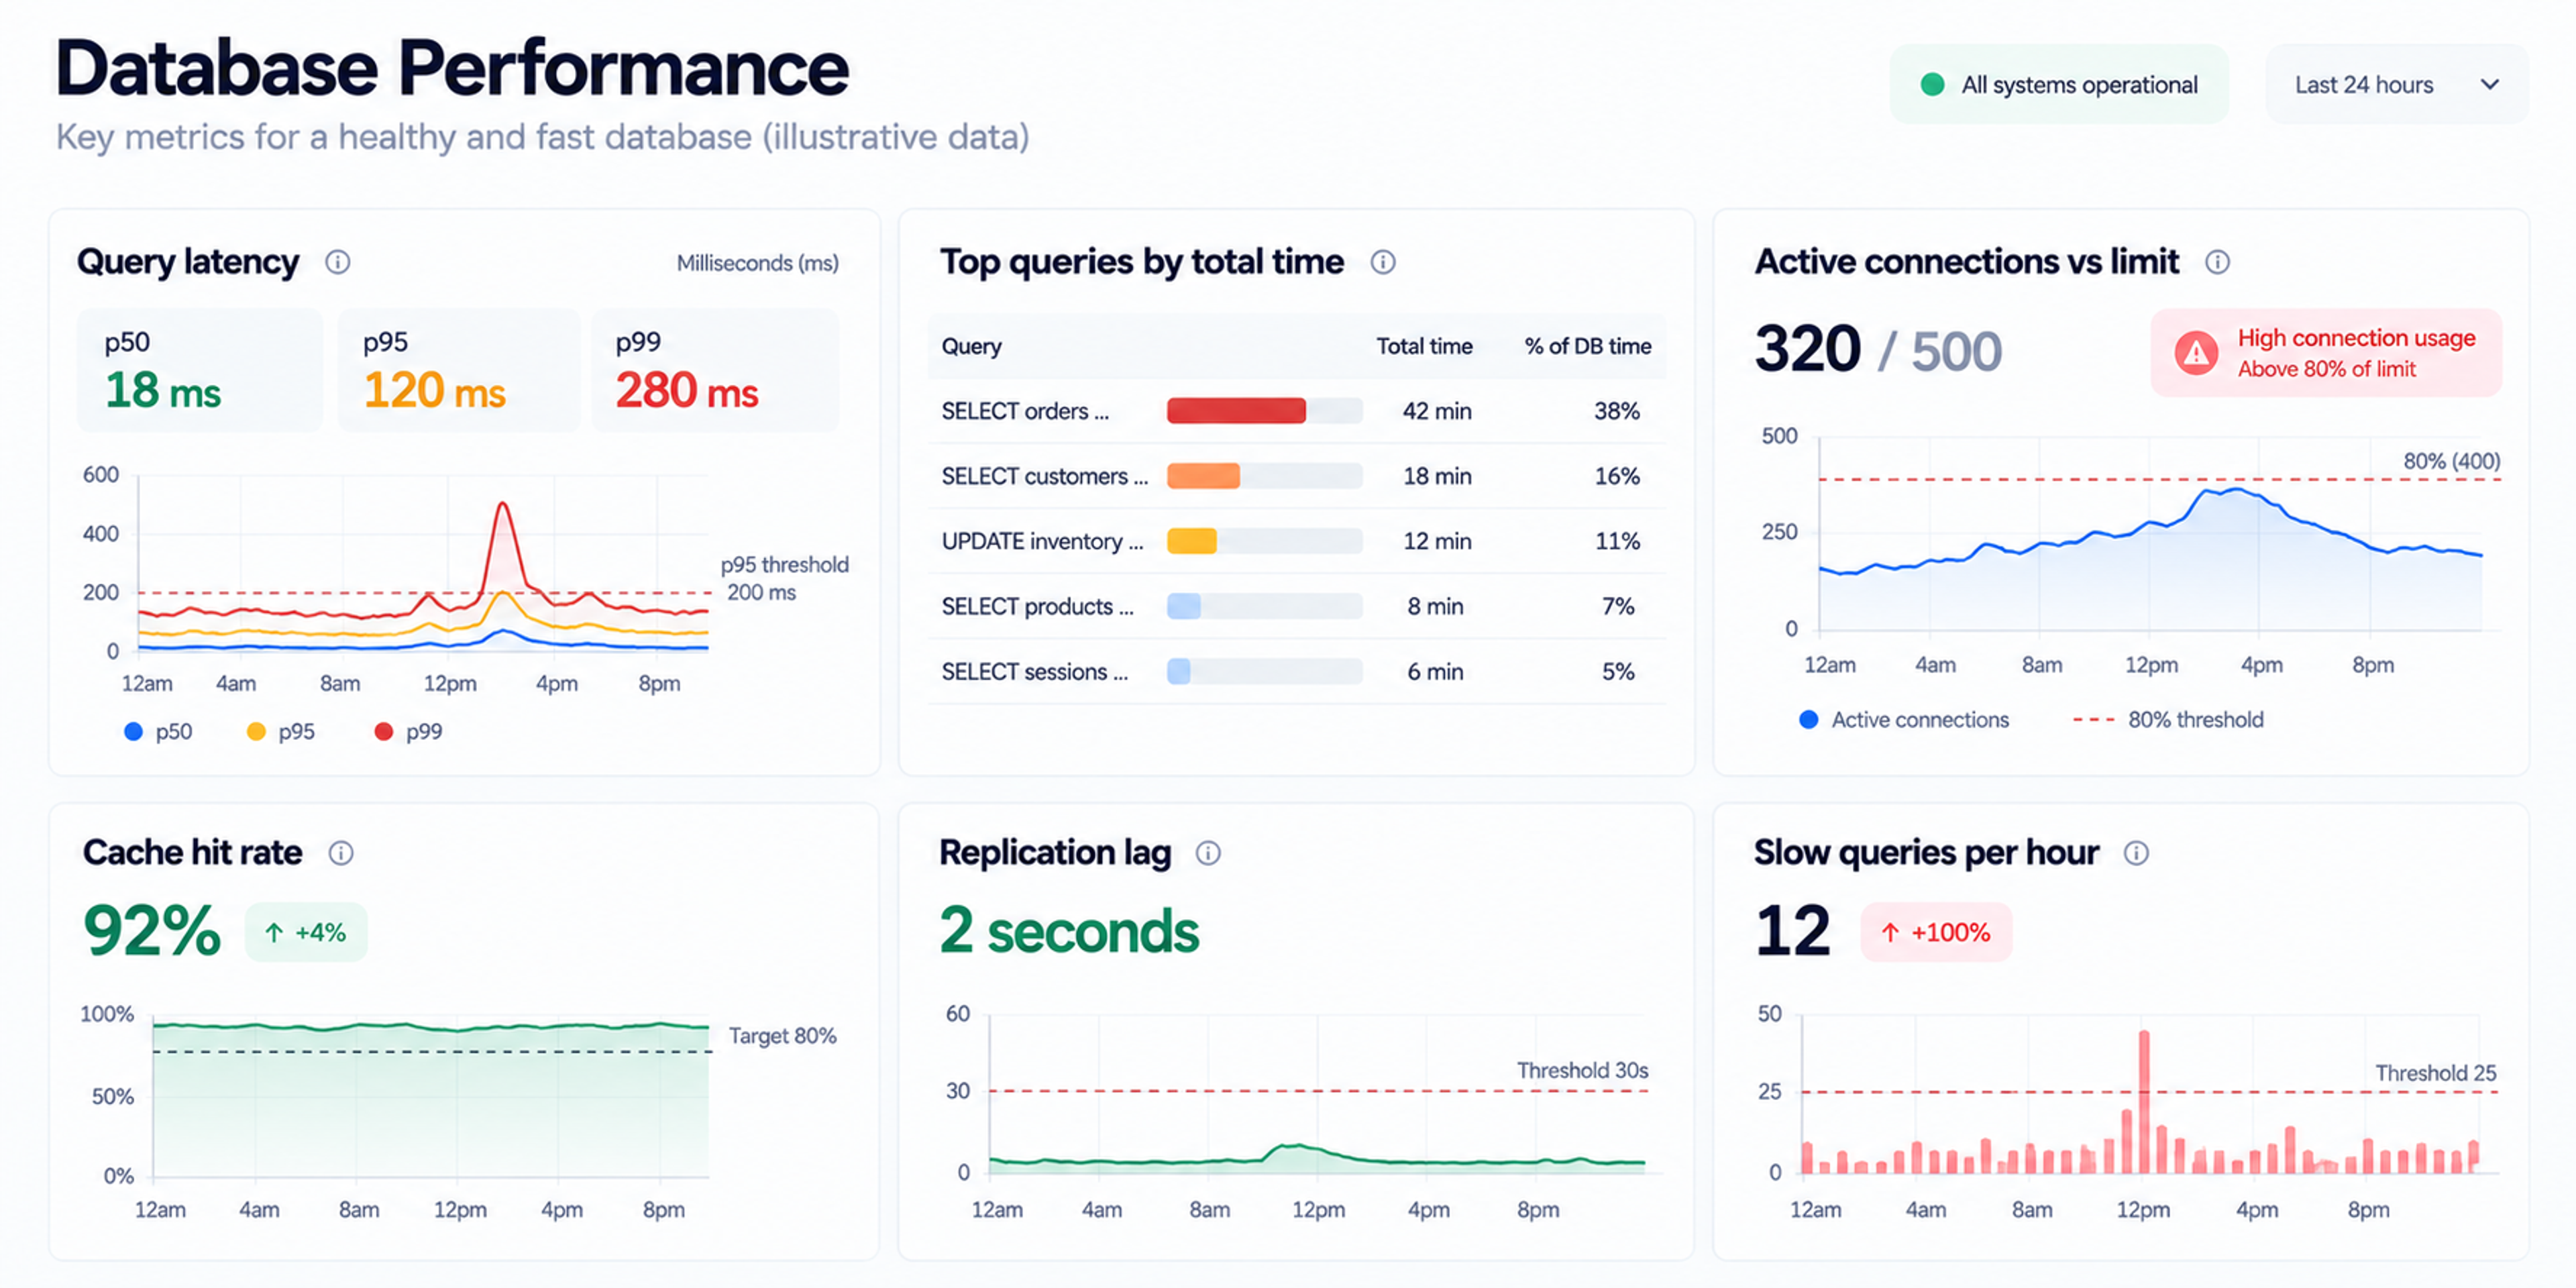Screen dimensions: 2576x1288
Task: Click the SELECT customers query name
Action: [1045, 476]
